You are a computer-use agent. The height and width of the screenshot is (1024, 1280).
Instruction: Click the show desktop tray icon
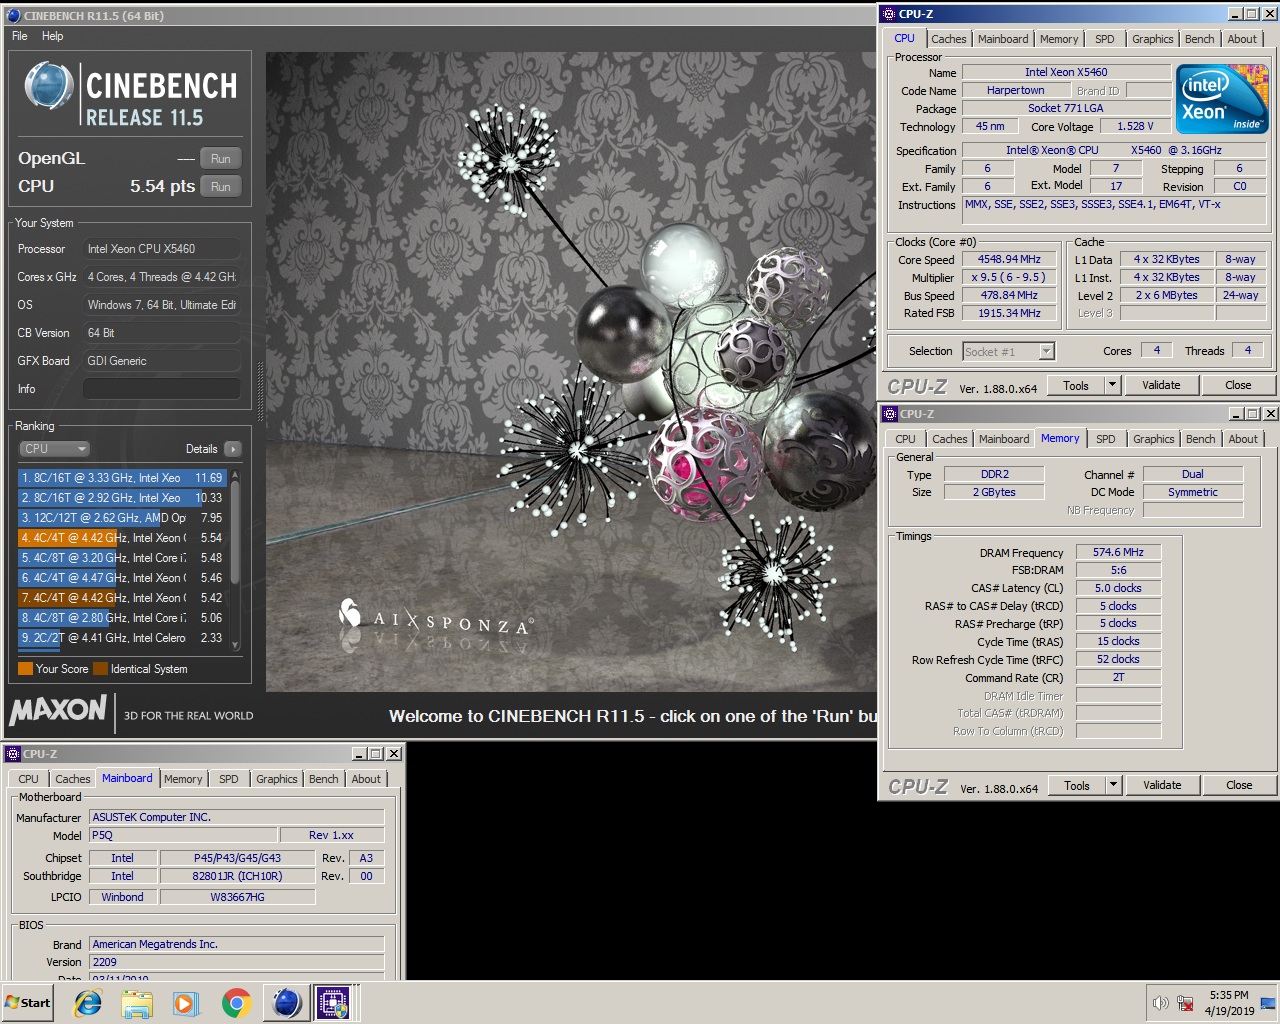(x=1268, y=1003)
